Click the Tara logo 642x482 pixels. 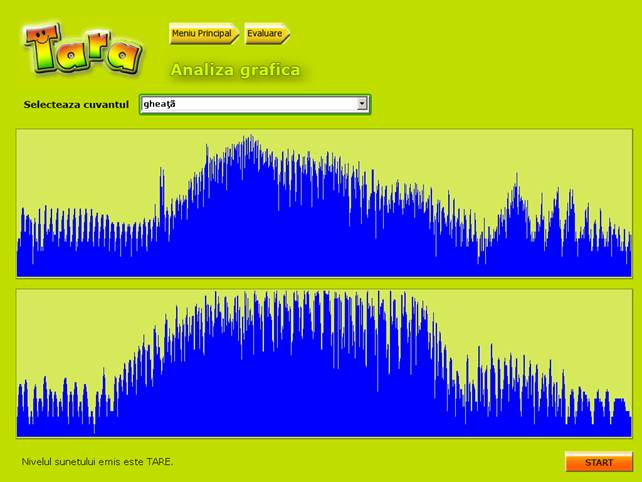tap(83, 50)
